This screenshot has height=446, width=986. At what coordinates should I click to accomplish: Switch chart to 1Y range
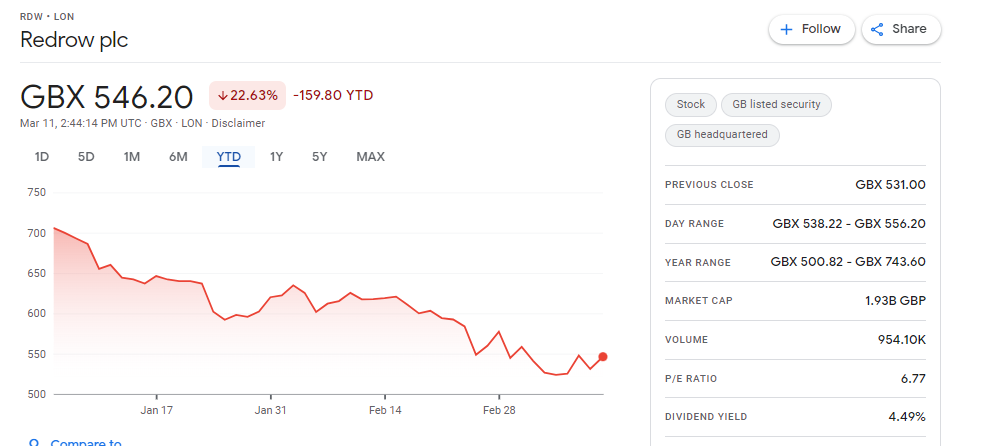(x=276, y=157)
